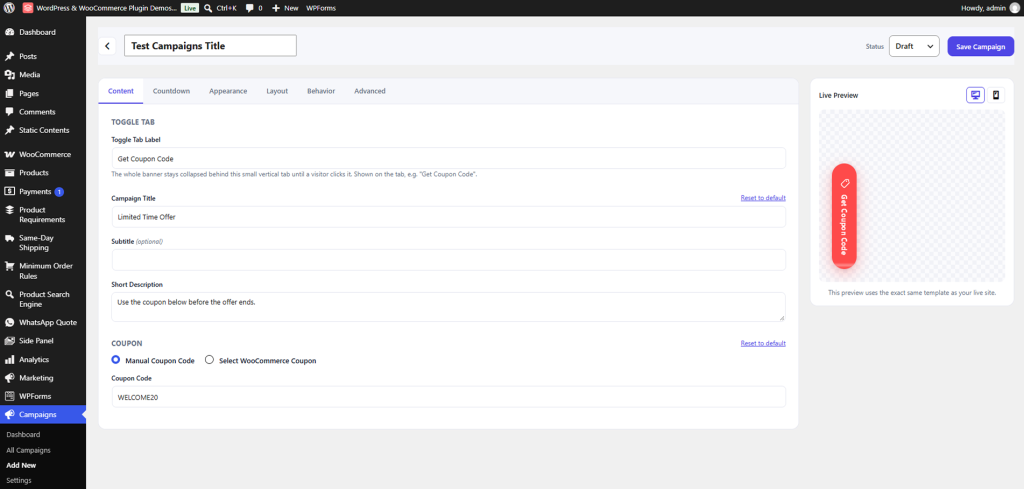Open the Comments icon in sidebar
The height and width of the screenshot is (489, 1024).
(x=10, y=112)
